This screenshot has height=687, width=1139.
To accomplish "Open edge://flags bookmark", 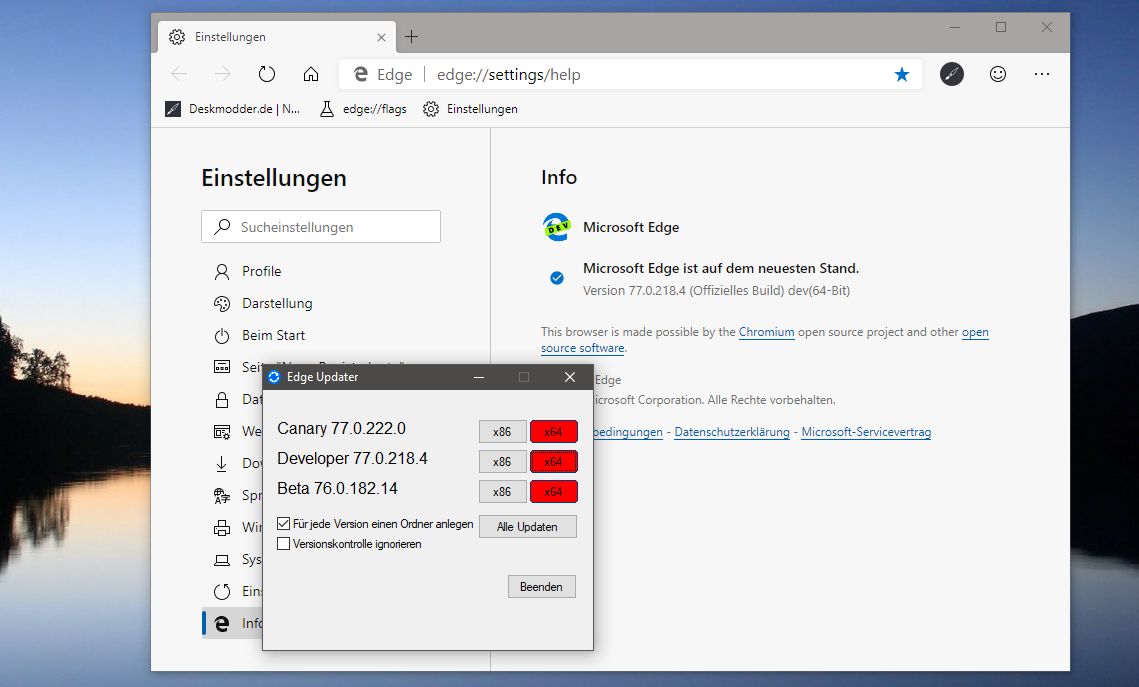I will [x=363, y=109].
